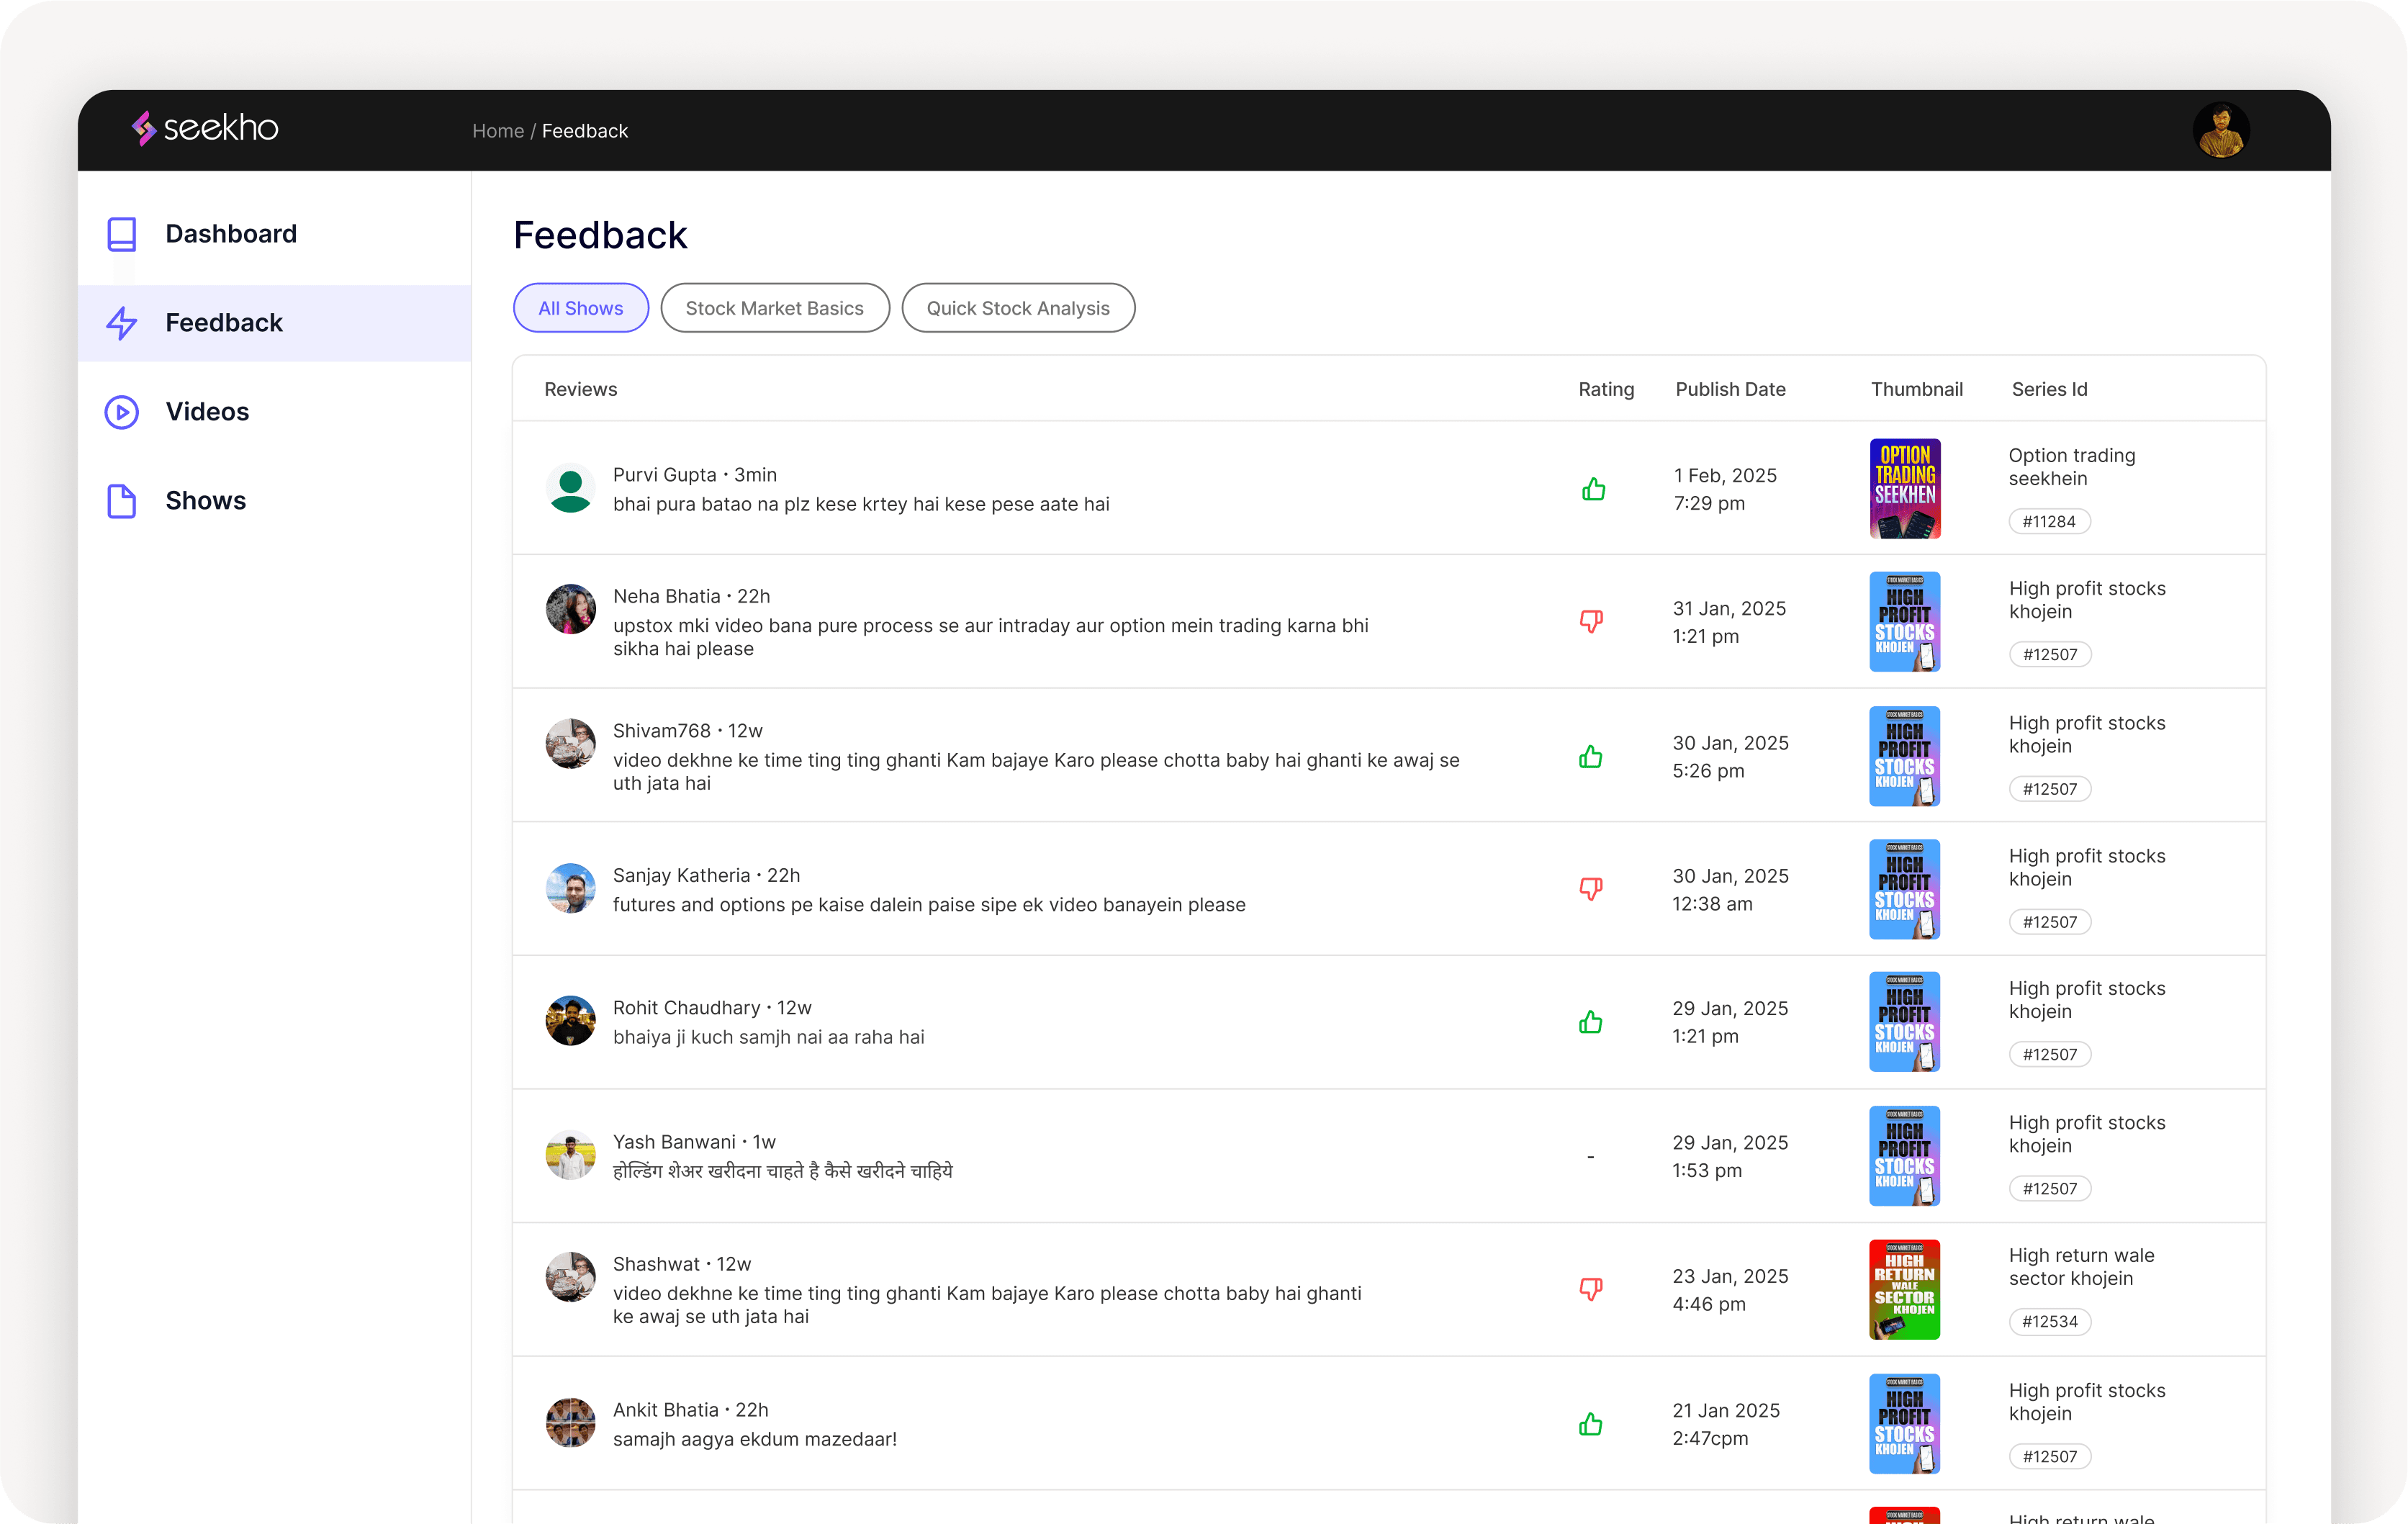Select the All Shows filter chip
Screen dimensions: 2408x1524
click(x=580, y=308)
